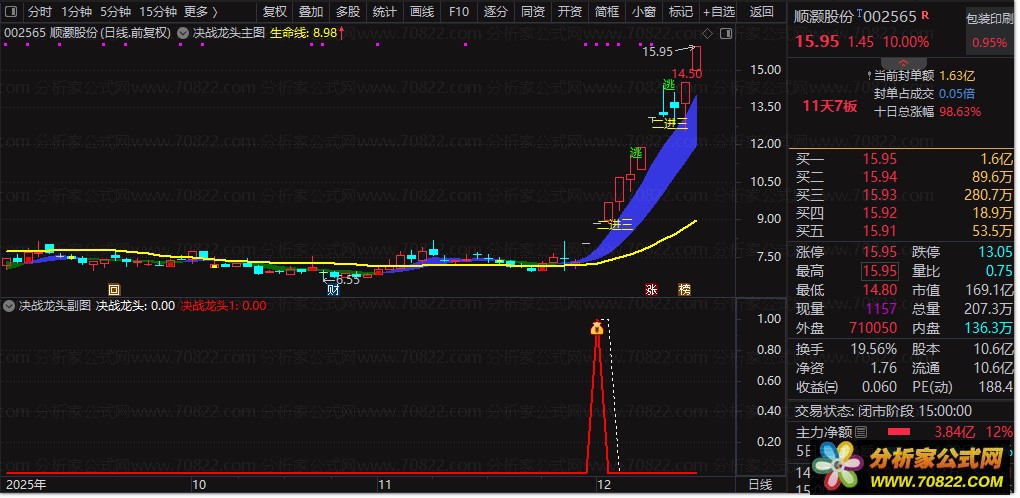Click the boxed 最高 15.95 value

click(x=880, y=271)
